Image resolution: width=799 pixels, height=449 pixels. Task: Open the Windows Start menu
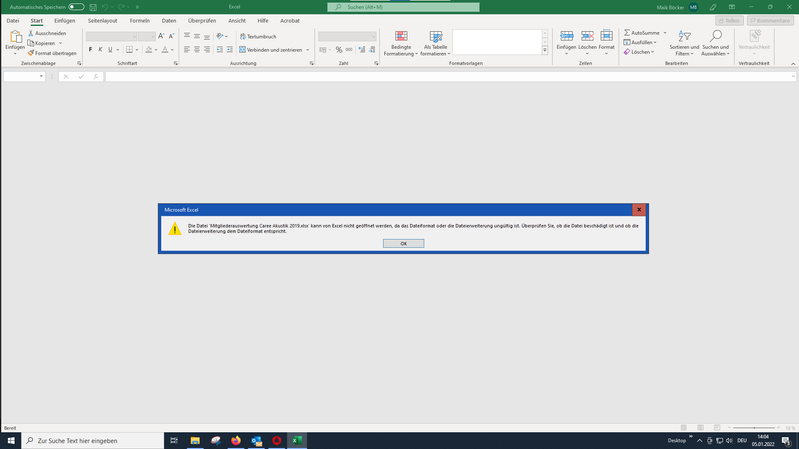[11, 440]
